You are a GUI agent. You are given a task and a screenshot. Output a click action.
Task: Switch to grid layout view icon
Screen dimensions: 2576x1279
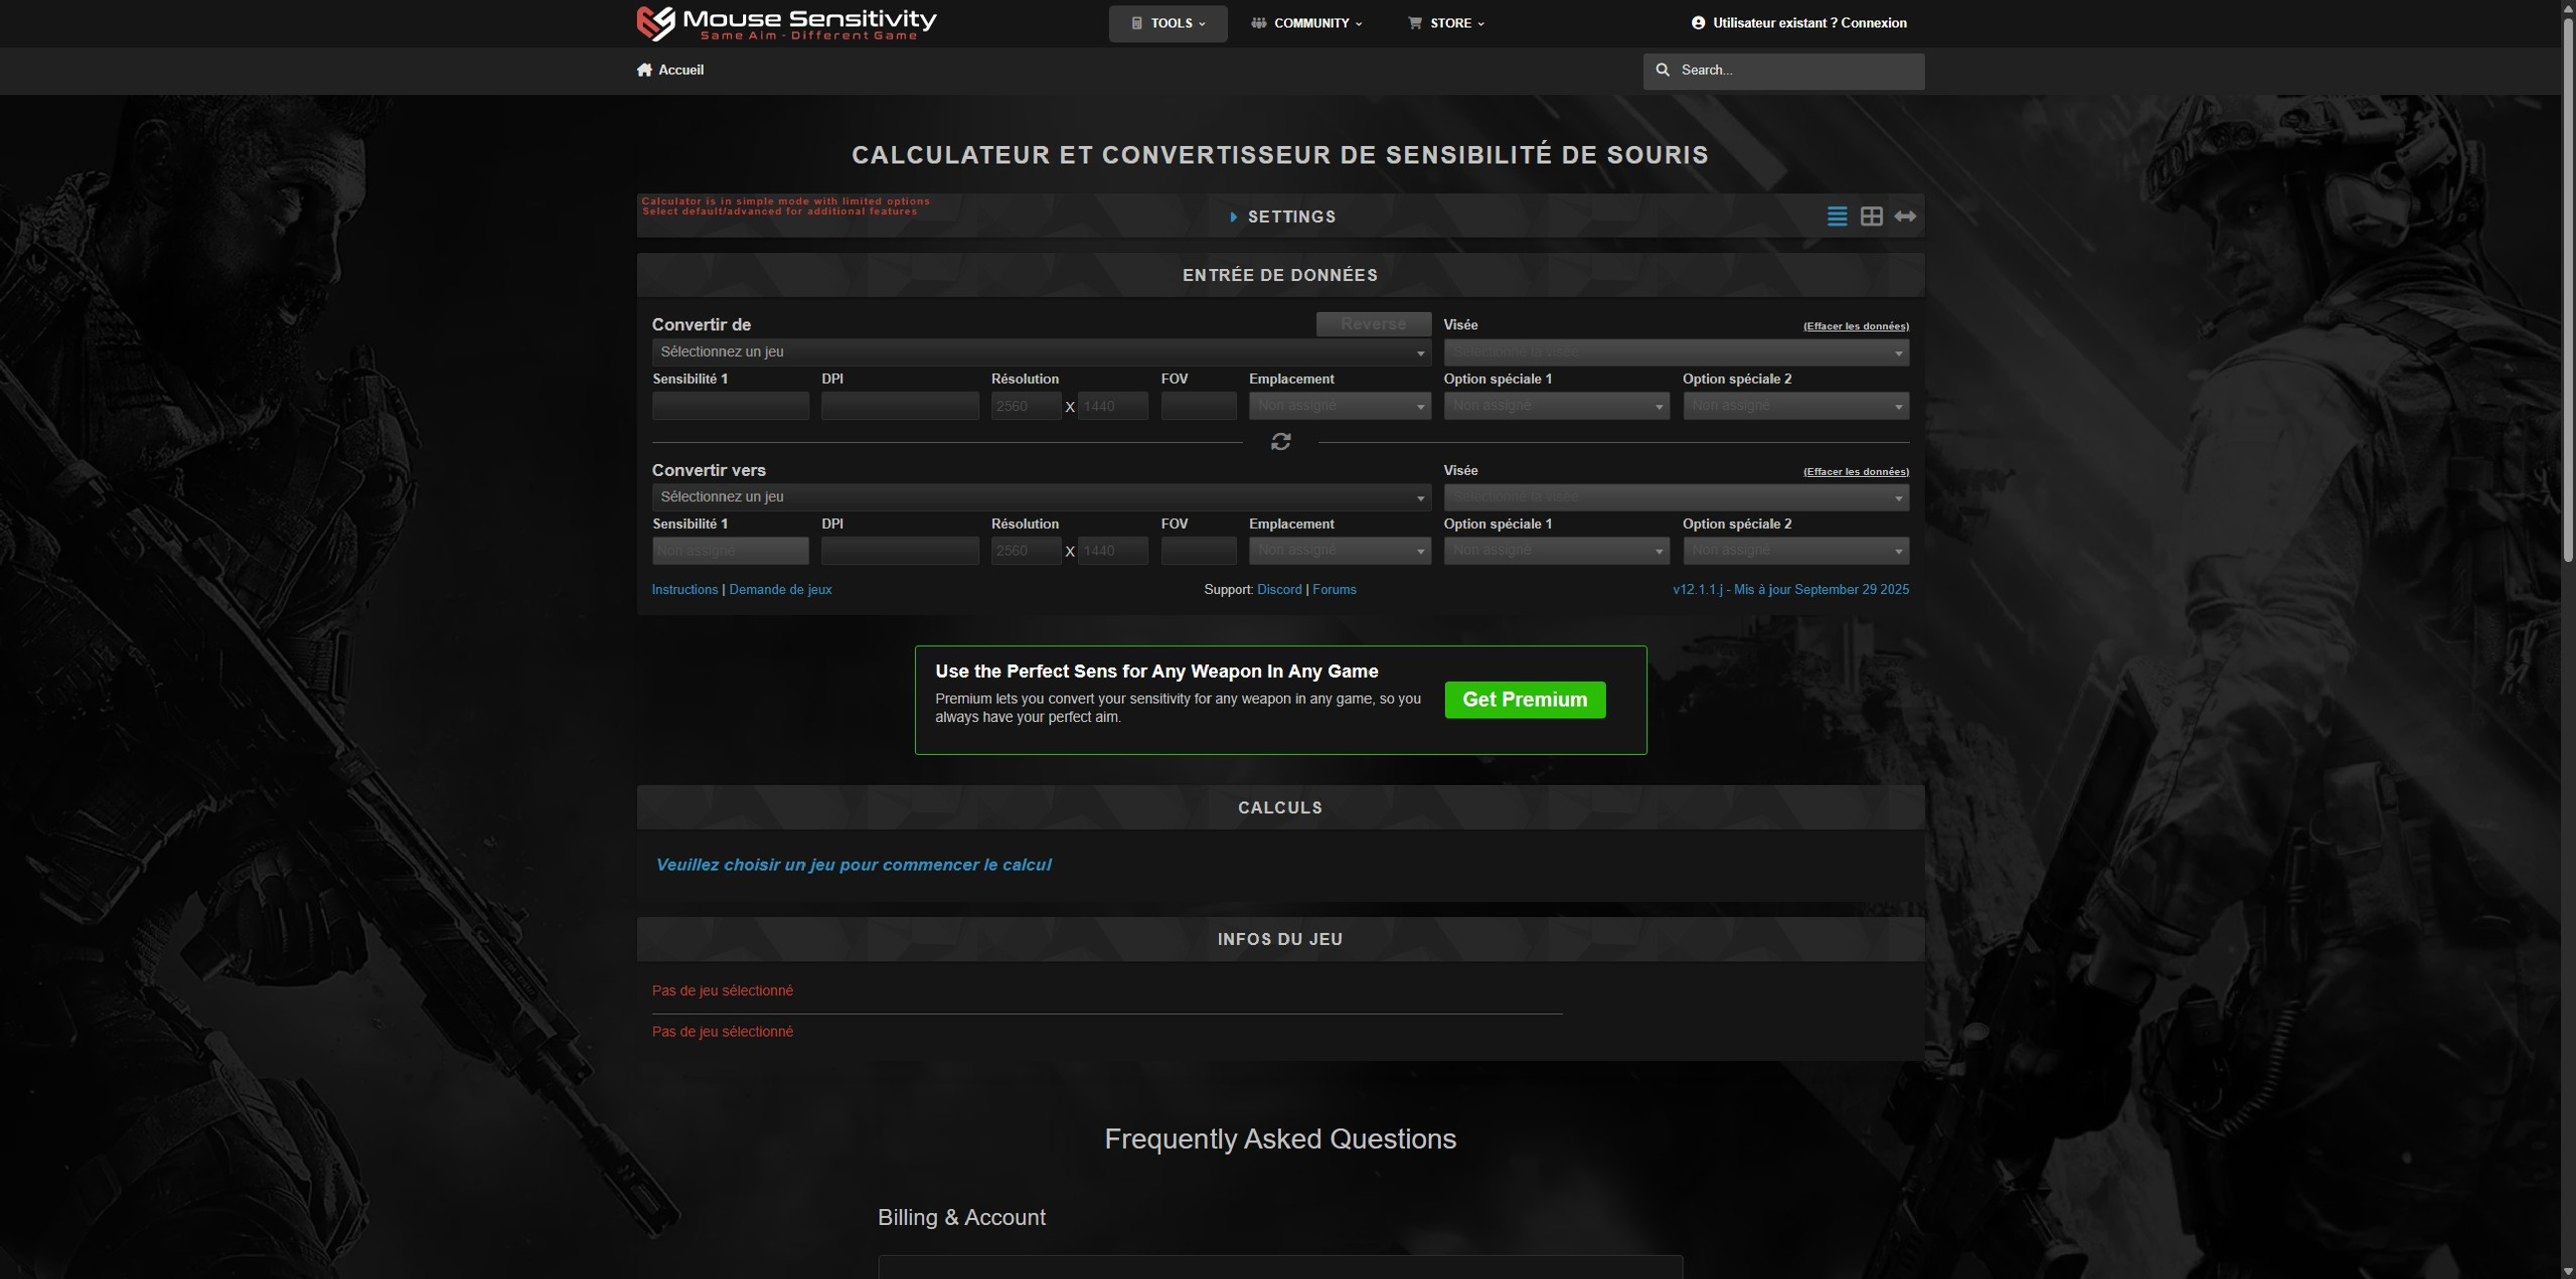(x=1871, y=217)
